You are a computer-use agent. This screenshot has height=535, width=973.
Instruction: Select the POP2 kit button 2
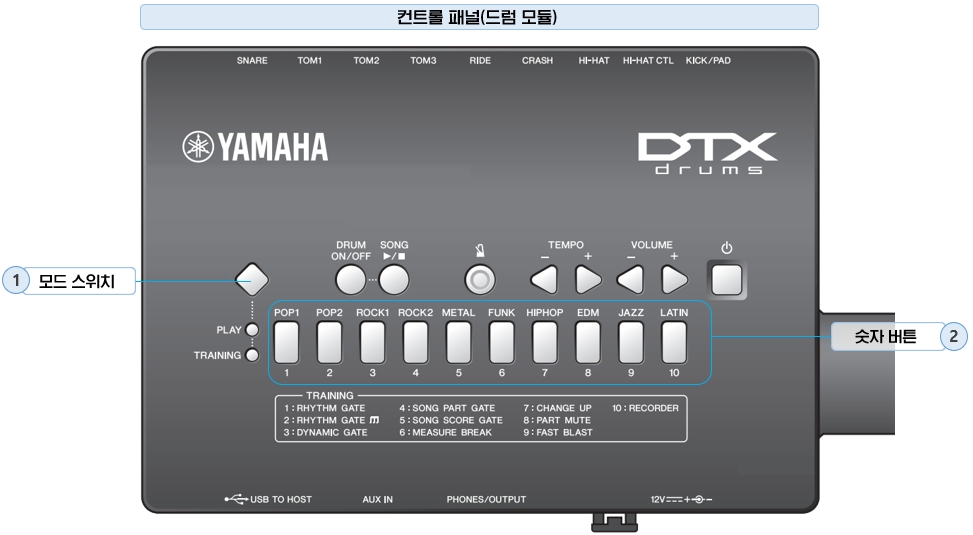coord(330,343)
